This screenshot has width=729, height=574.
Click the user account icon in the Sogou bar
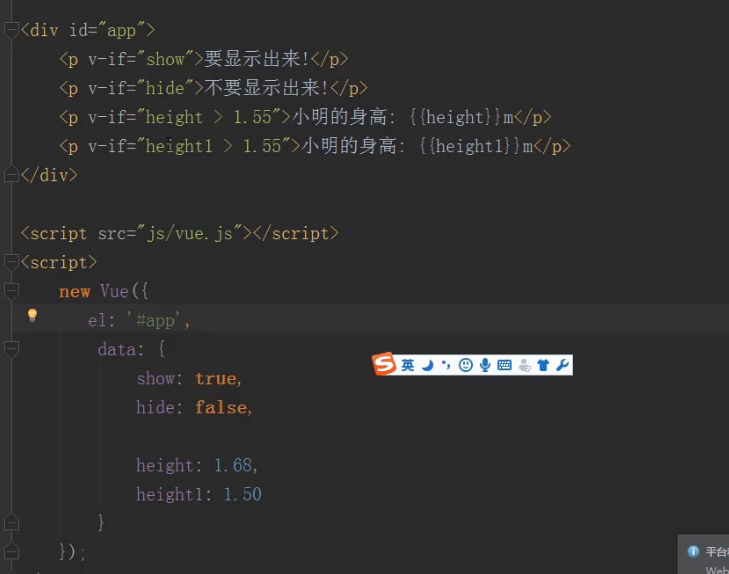[524, 366]
